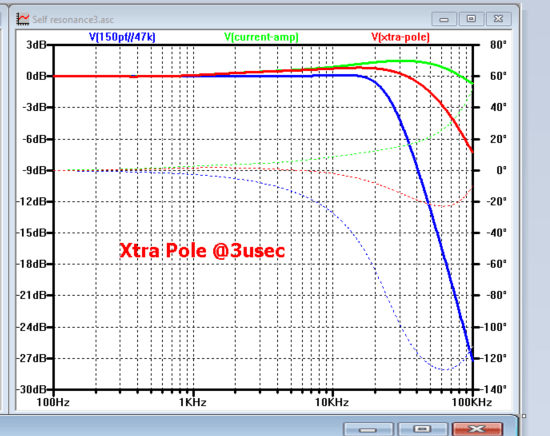
Task: Click the -24dB magnitude axis label
Action: click(32, 327)
